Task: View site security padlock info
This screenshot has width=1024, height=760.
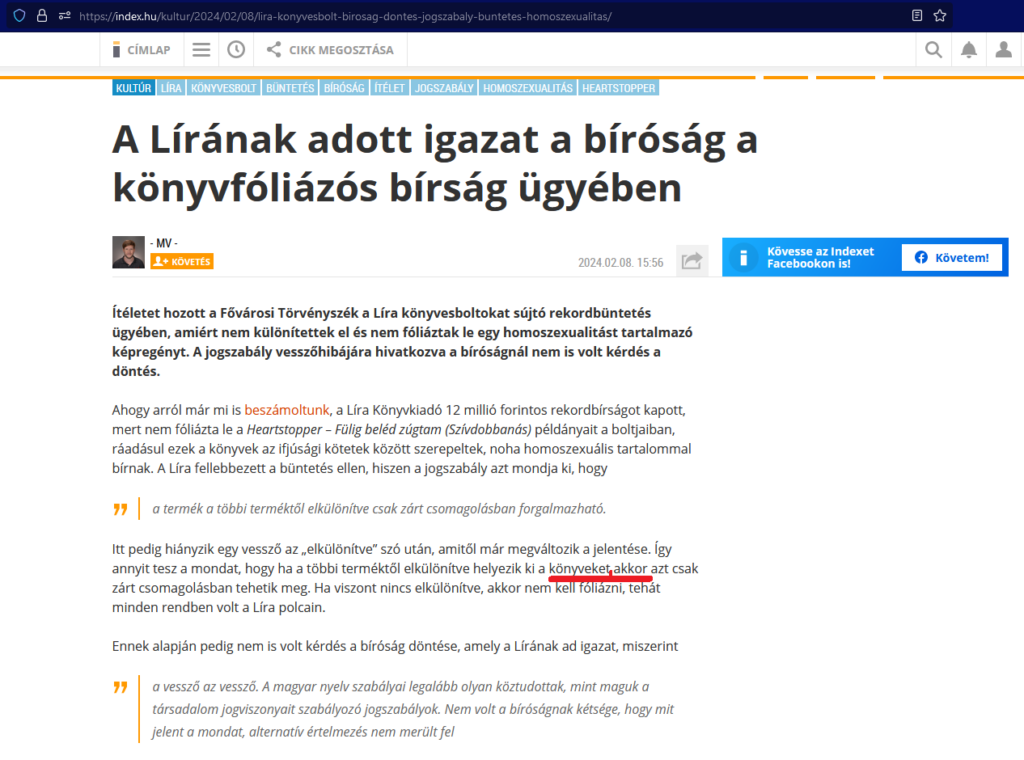Action: coord(42,16)
